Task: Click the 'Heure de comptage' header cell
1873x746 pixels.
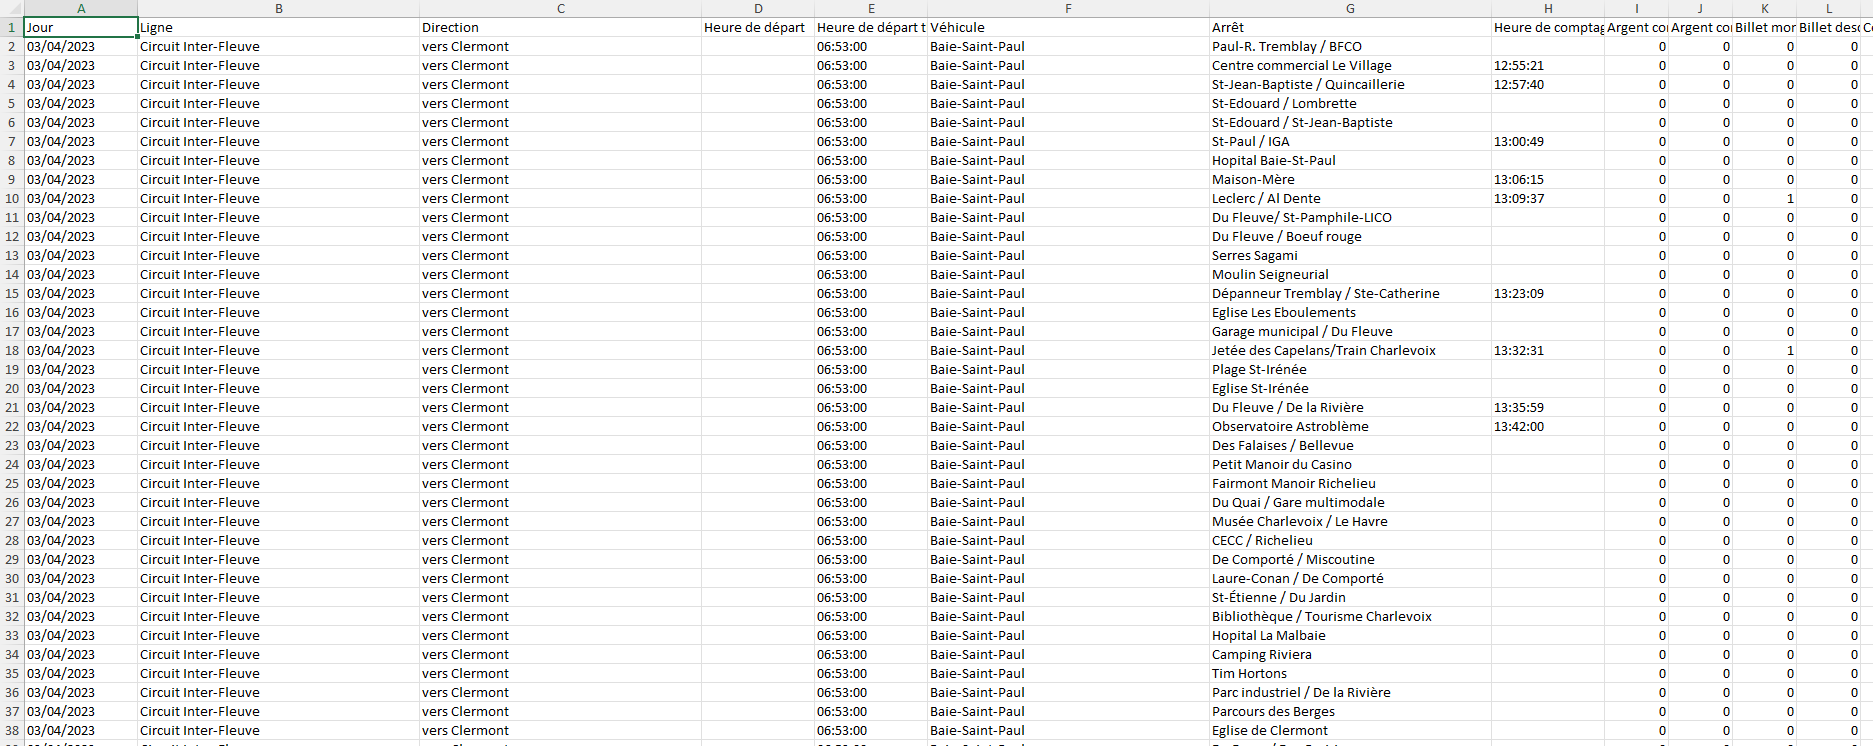Action: tap(1548, 27)
